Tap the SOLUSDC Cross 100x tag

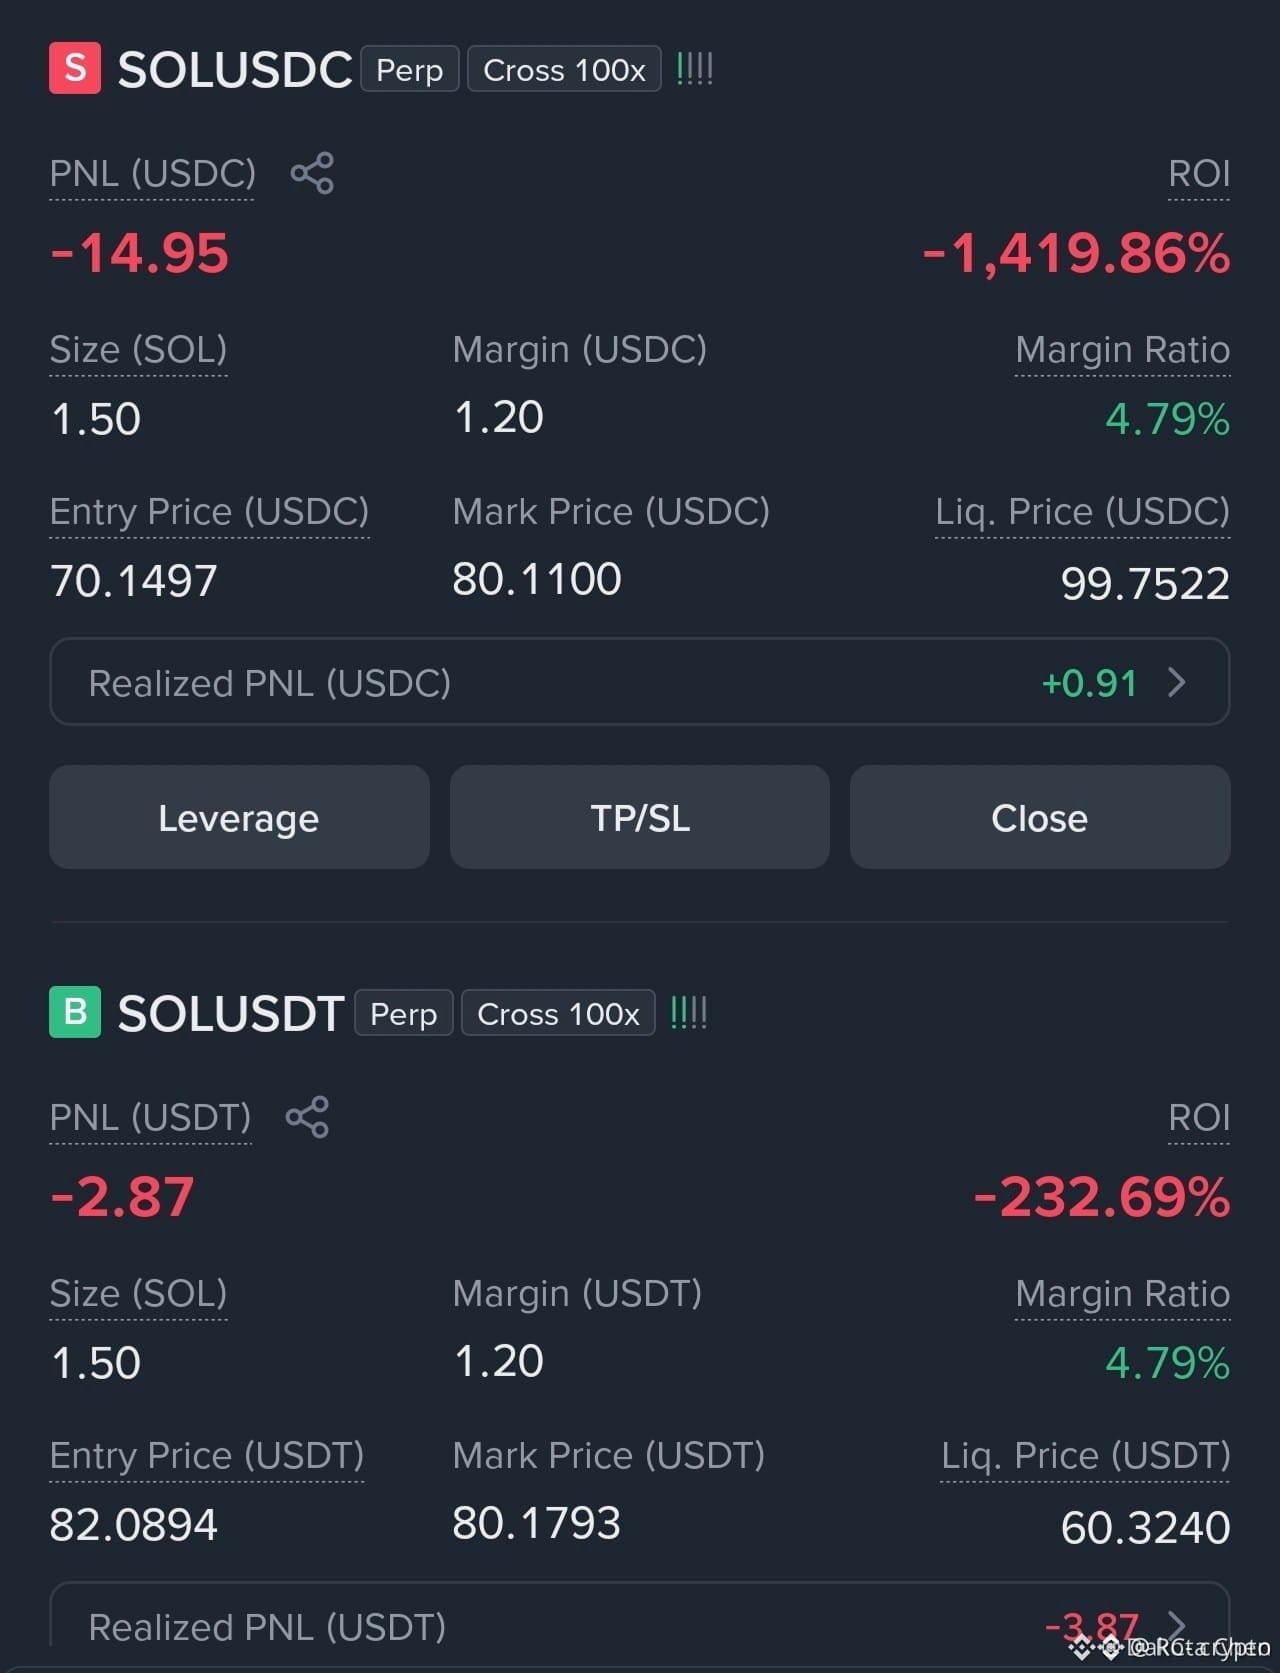pyautogui.click(x=564, y=69)
